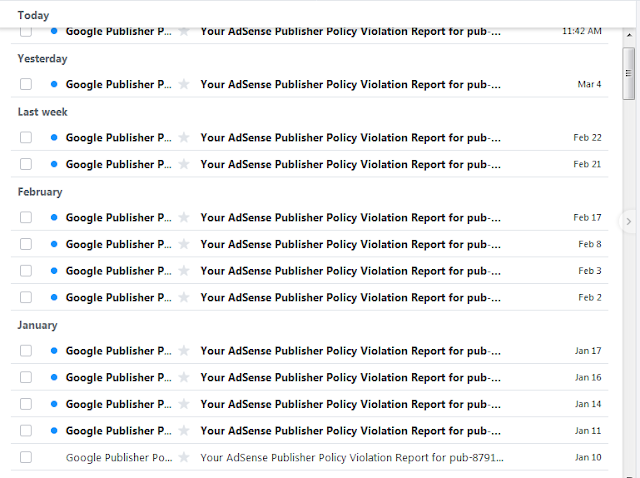
Task: Click unread dot on Jan 14 email
Action: click(x=54, y=404)
